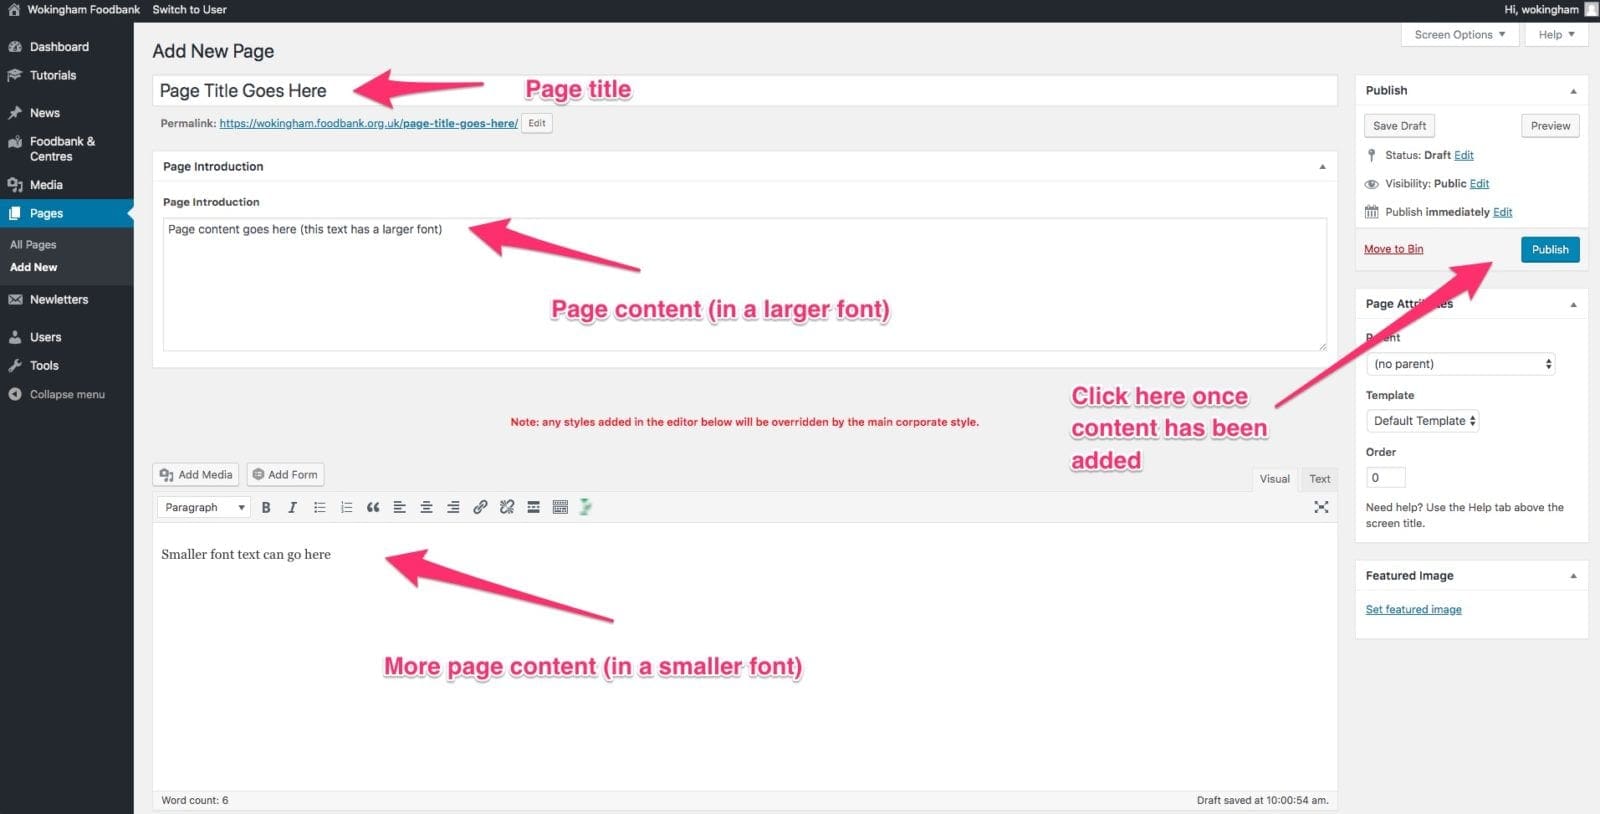This screenshot has width=1600, height=814.
Task: Collapse the Page Introduction panel
Action: tap(1322, 167)
